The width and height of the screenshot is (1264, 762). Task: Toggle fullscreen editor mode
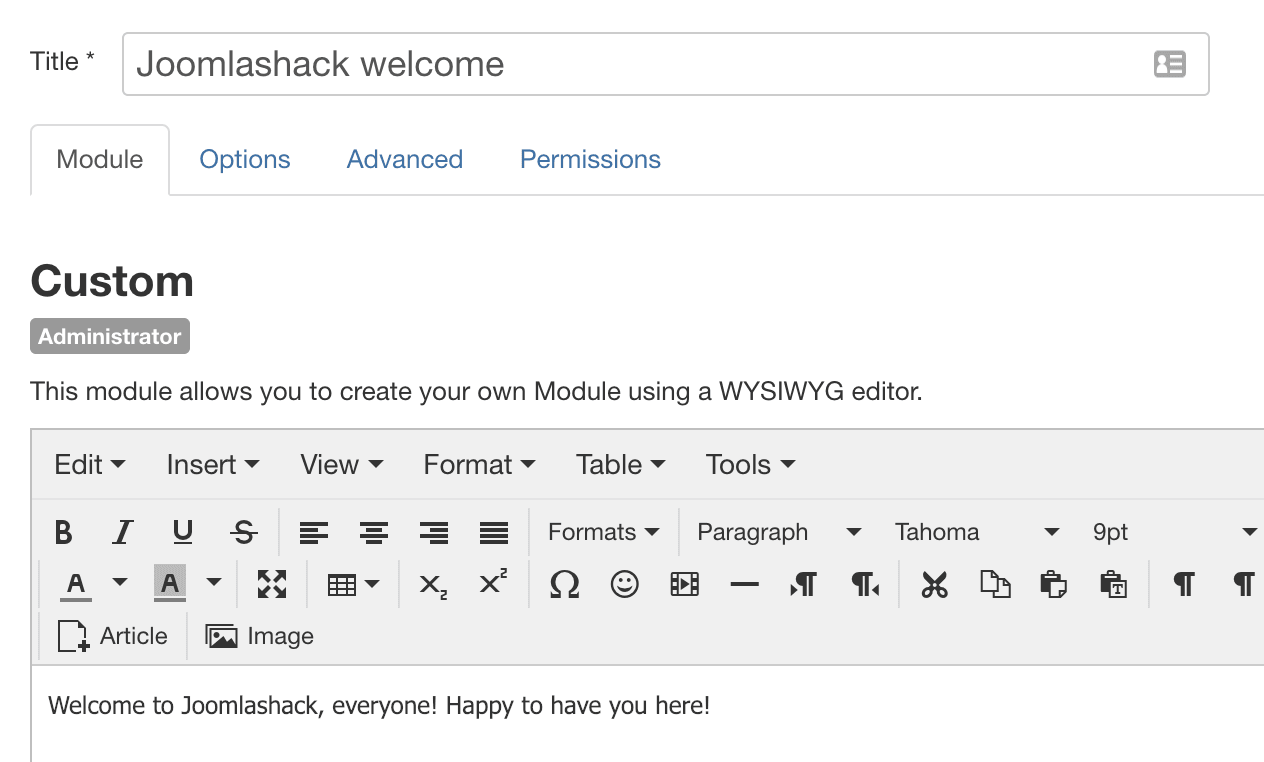(272, 584)
